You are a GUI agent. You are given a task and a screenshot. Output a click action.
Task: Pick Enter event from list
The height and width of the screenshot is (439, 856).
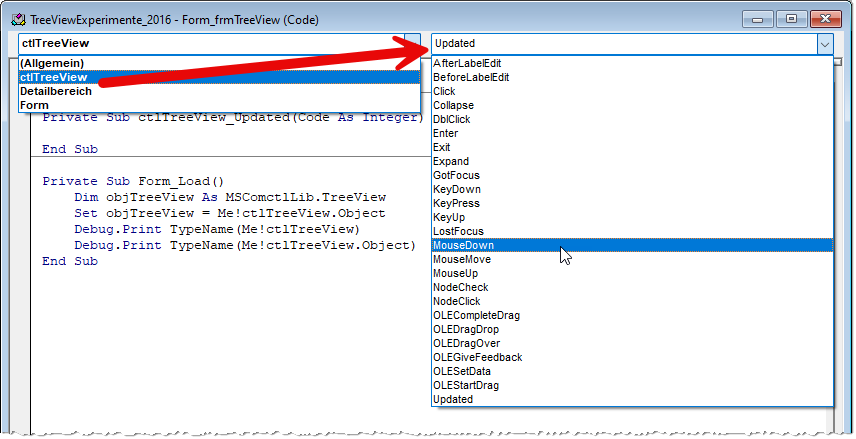[x=632, y=133]
